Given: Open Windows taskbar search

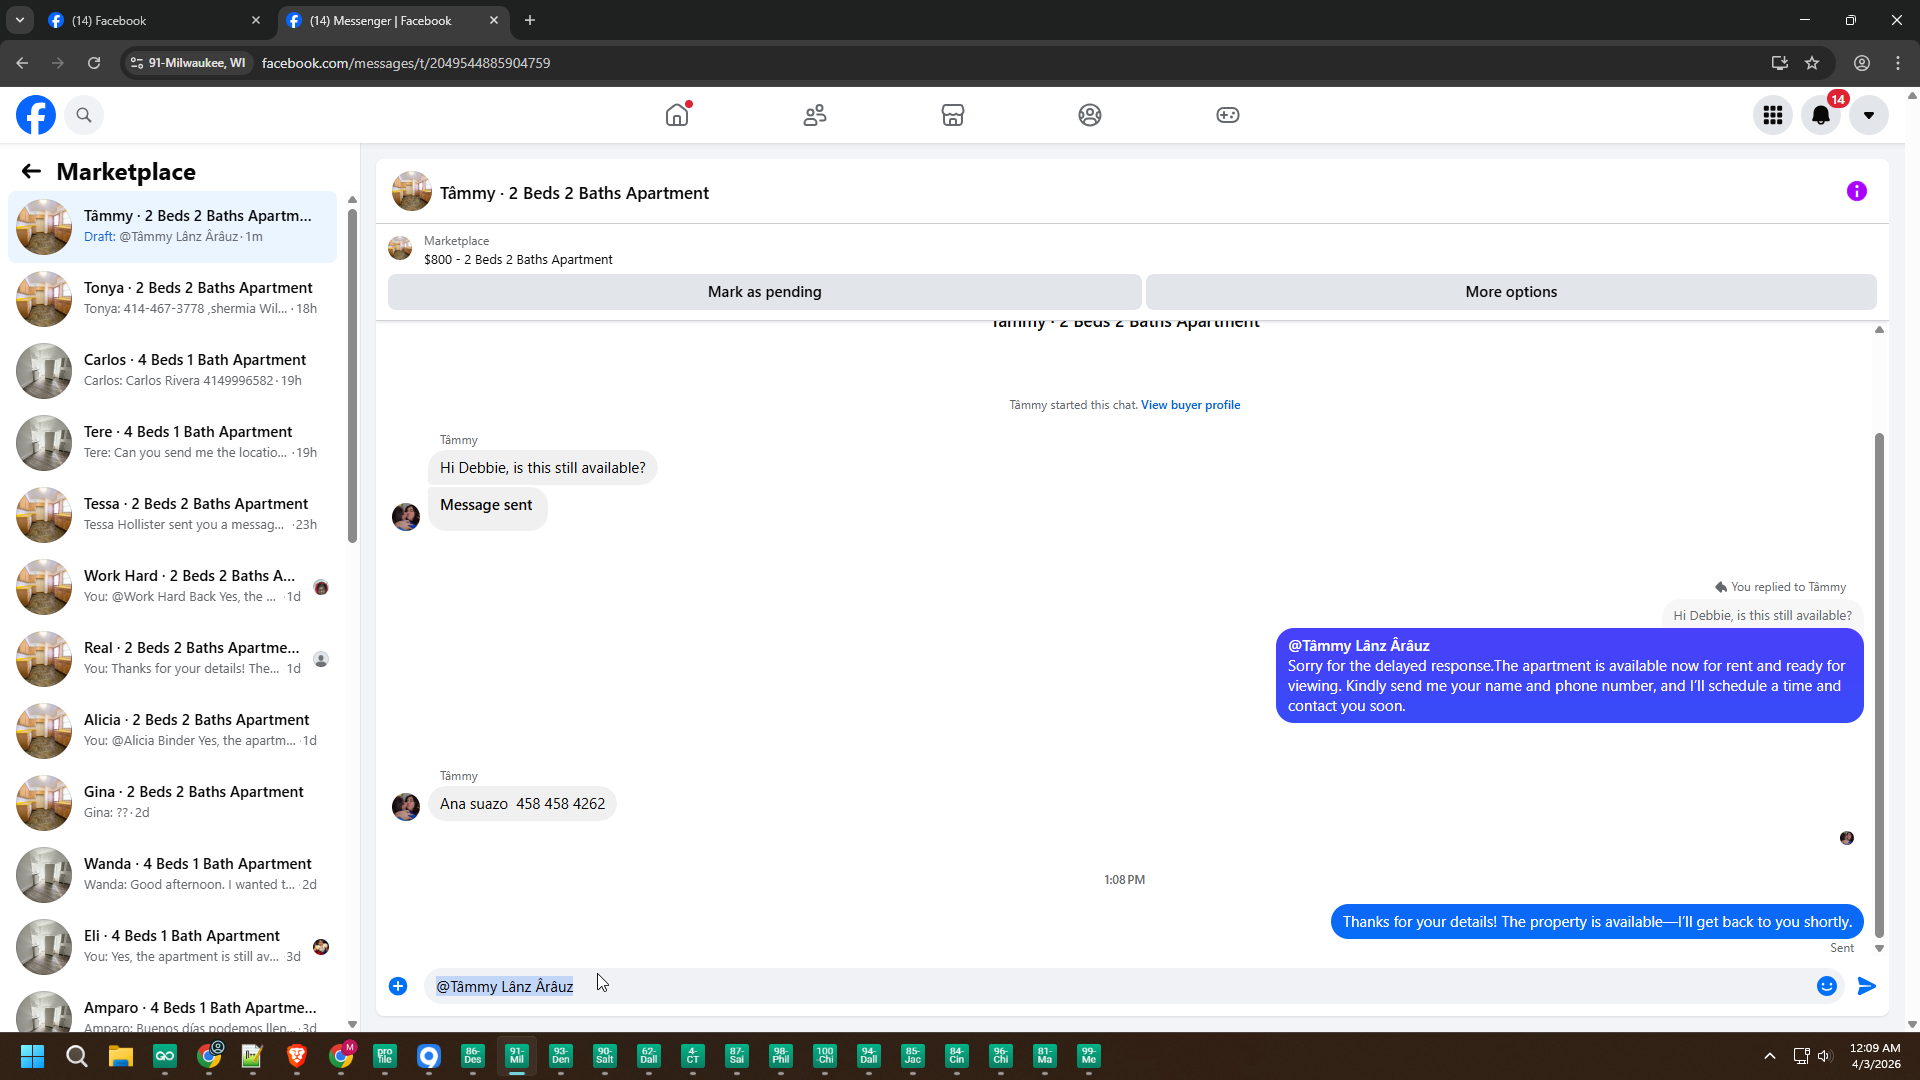Looking at the screenshot, I should click(77, 1056).
